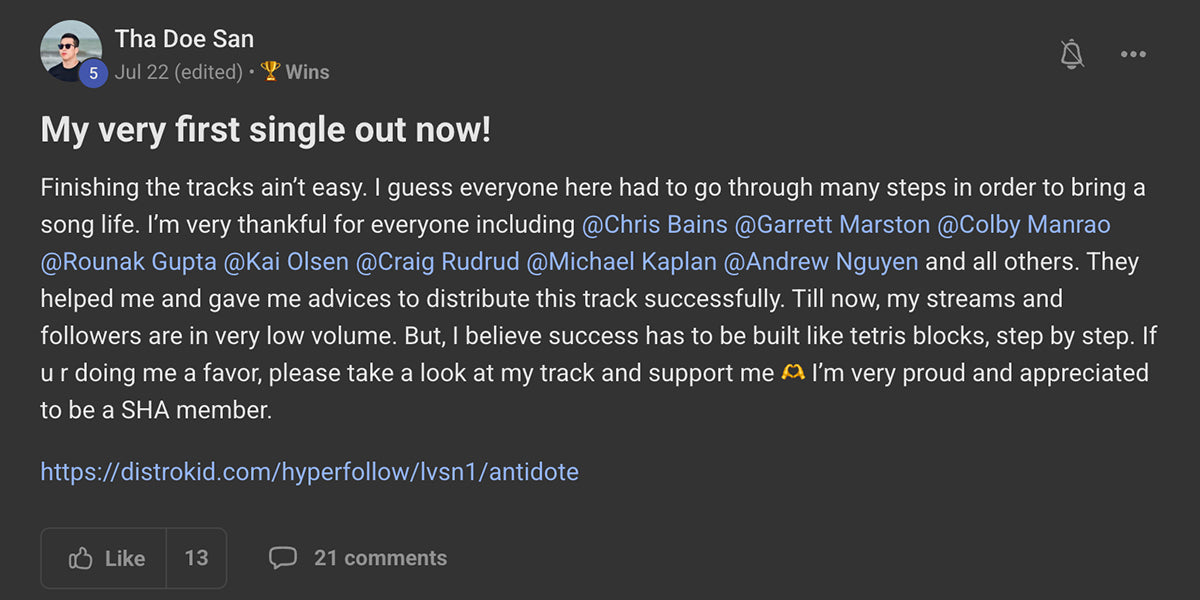Click the @Chris Bains mention
Screen dimensions: 1200x600
tap(654, 224)
